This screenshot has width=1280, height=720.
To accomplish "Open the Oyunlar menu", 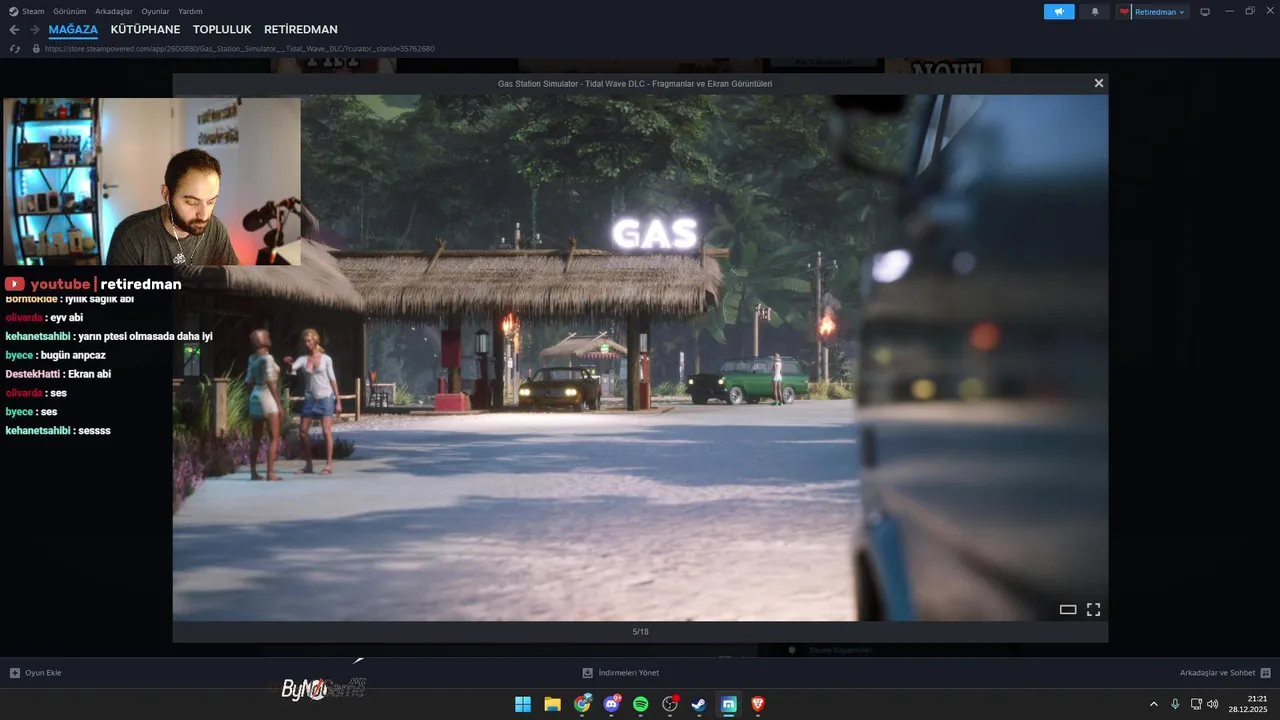I will coord(155,11).
